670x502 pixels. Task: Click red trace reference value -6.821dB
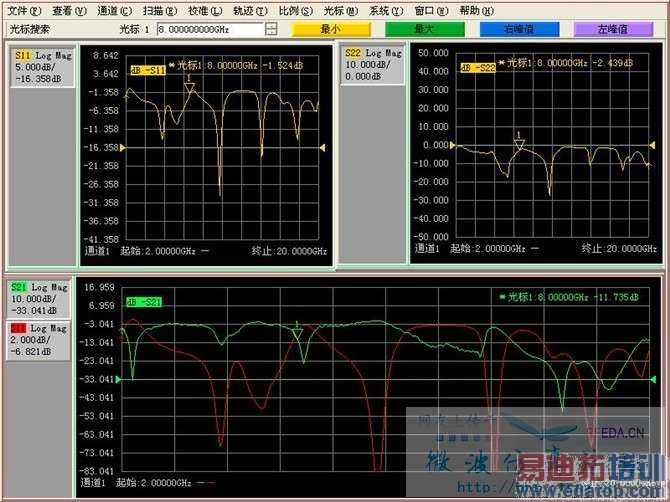[x=31, y=352]
